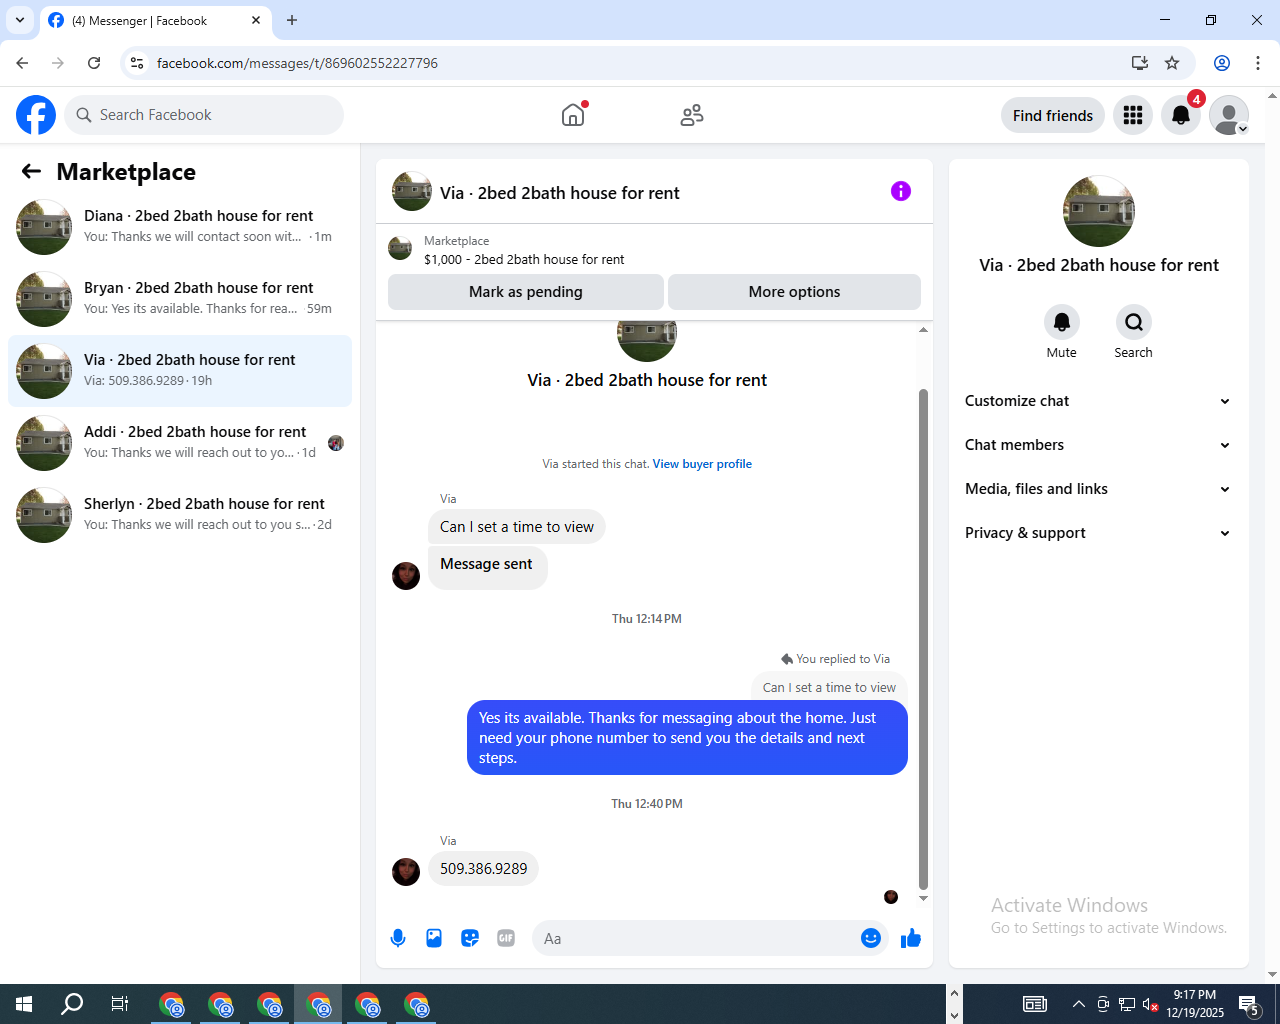The width and height of the screenshot is (1280, 1024).
Task: Open conversation information purple icon
Action: 901,191
